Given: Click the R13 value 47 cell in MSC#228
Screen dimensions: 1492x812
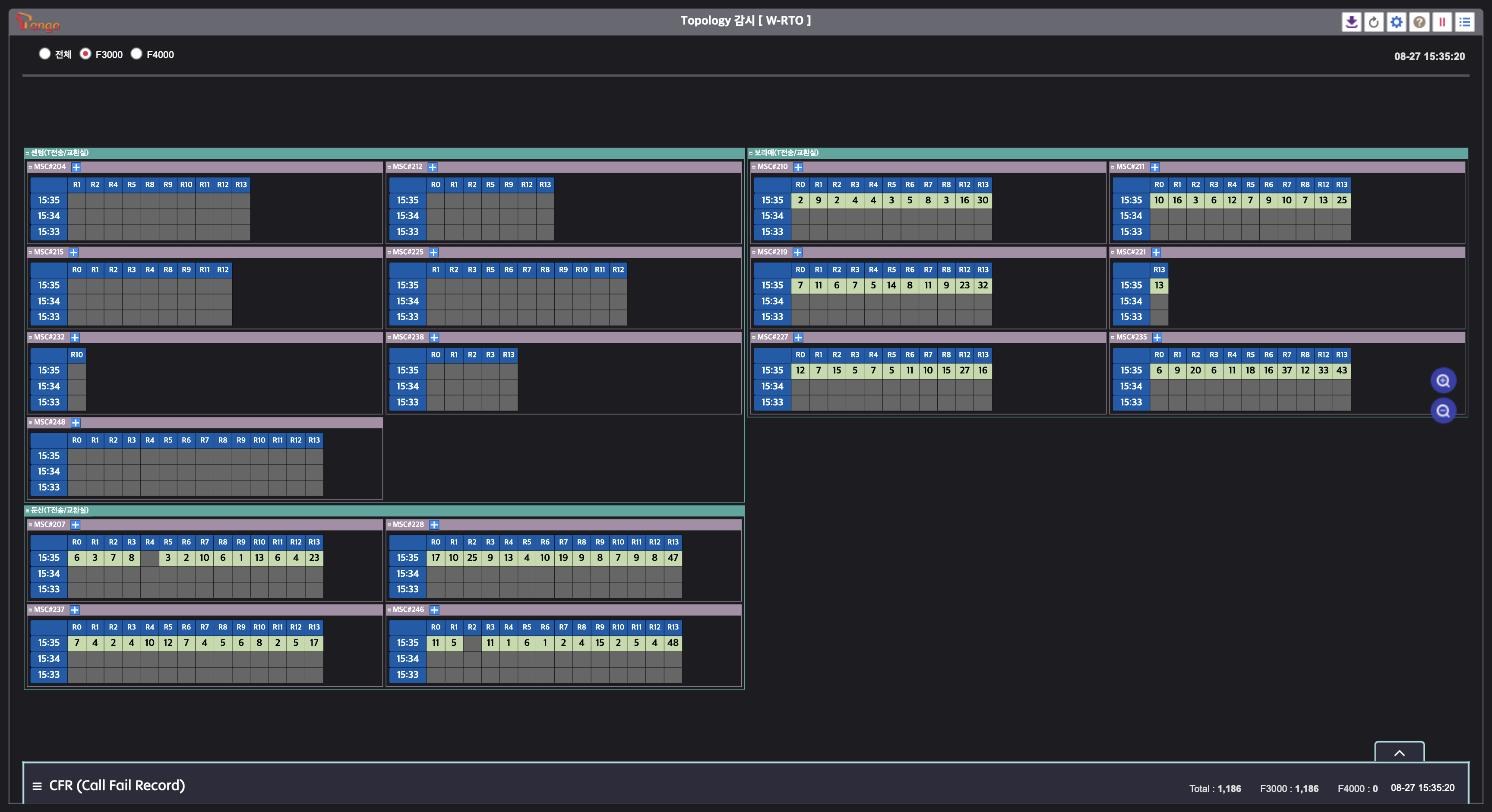Looking at the screenshot, I should pyautogui.click(x=673, y=558).
